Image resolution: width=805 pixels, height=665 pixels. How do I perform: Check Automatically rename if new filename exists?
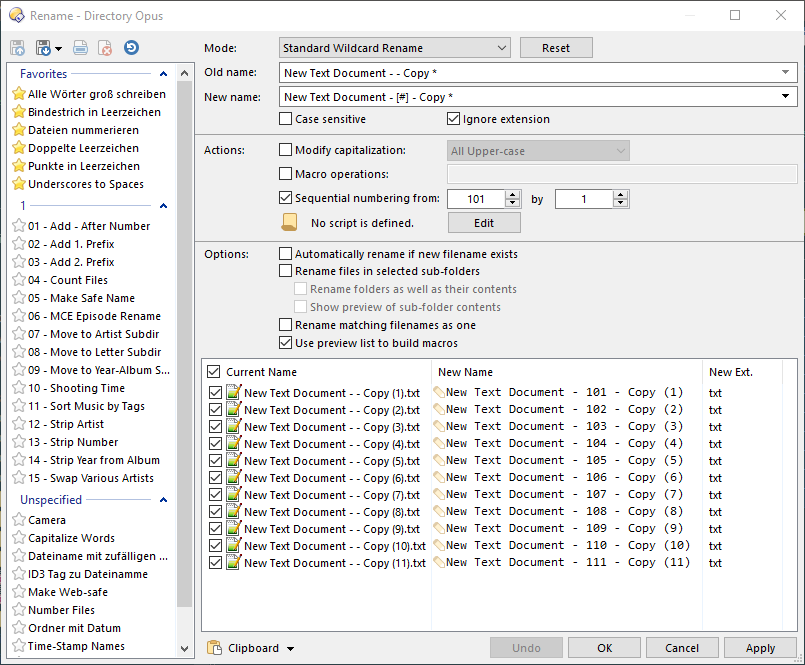pyautogui.click(x=285, y=254)
